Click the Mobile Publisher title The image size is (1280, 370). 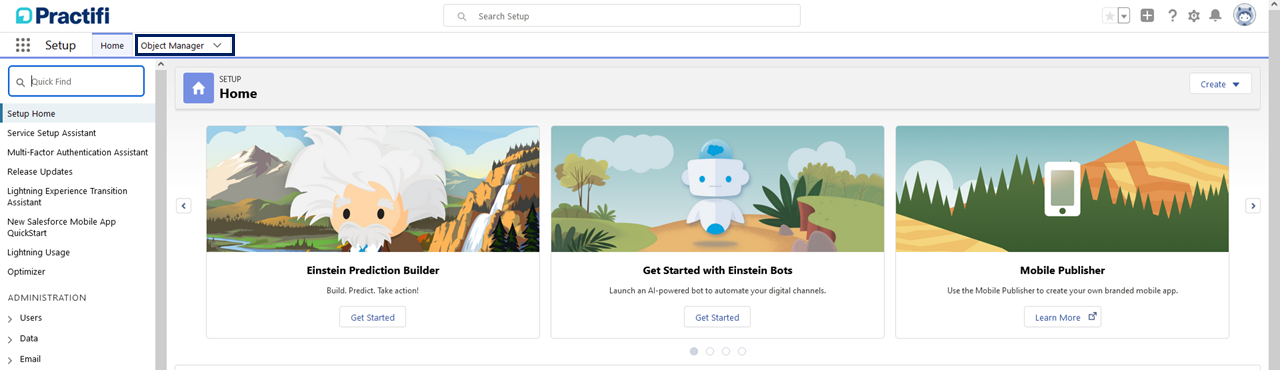point(1062,270)
